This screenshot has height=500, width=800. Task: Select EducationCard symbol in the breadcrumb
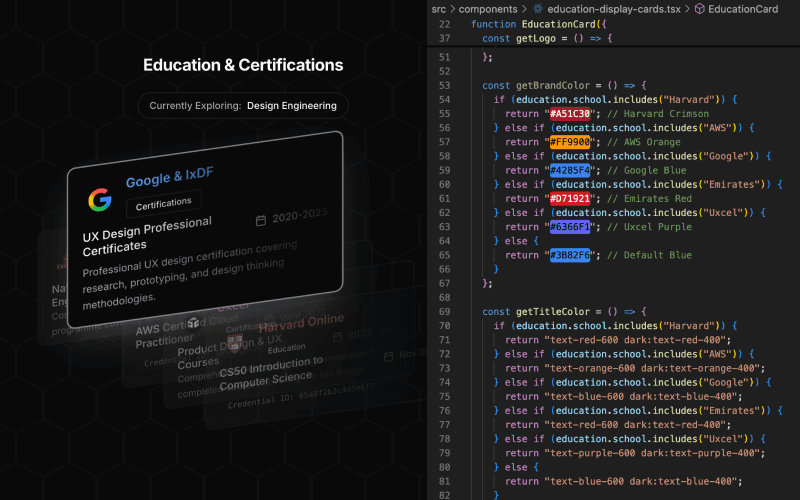tap(743, 9)
